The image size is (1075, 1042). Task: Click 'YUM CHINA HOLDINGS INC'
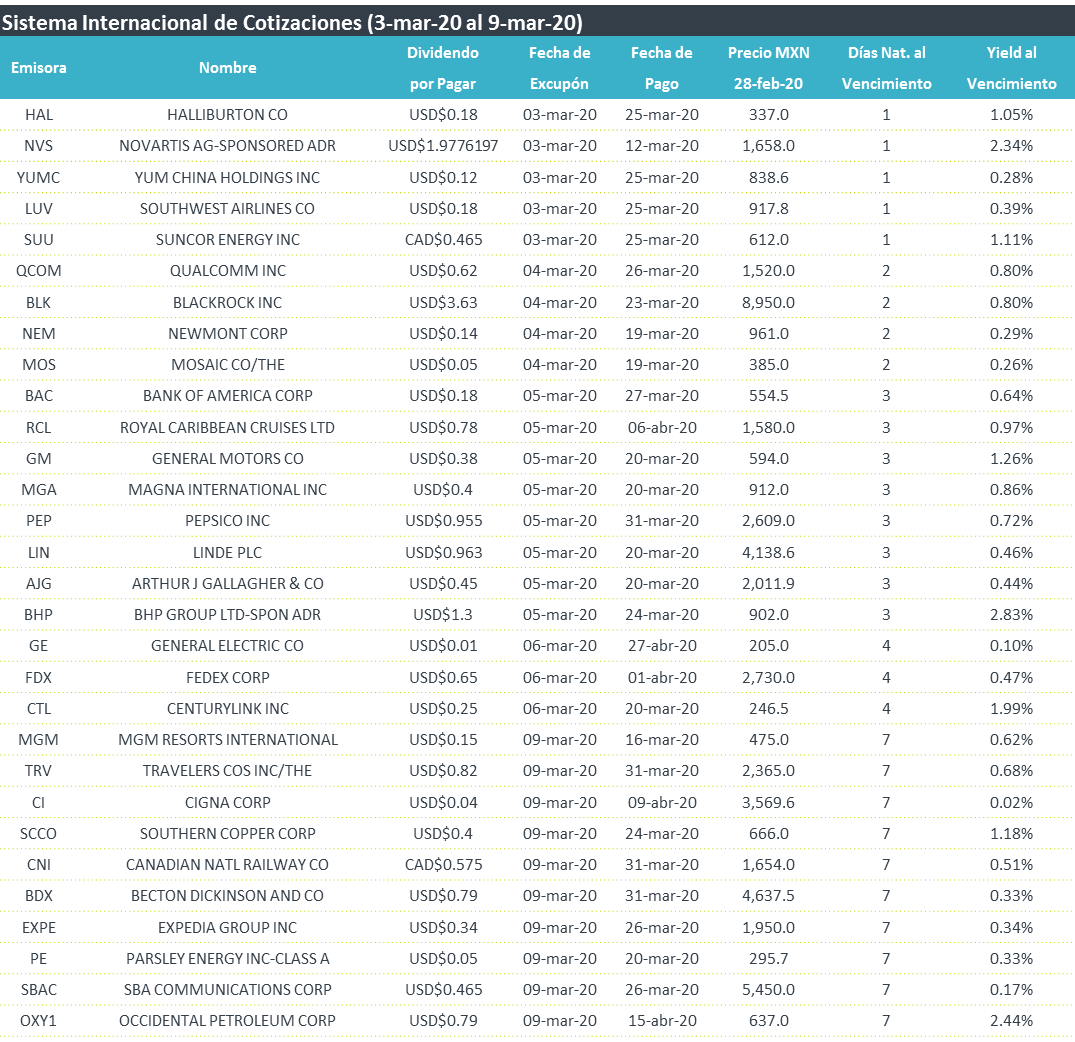(x=228, y=178)
